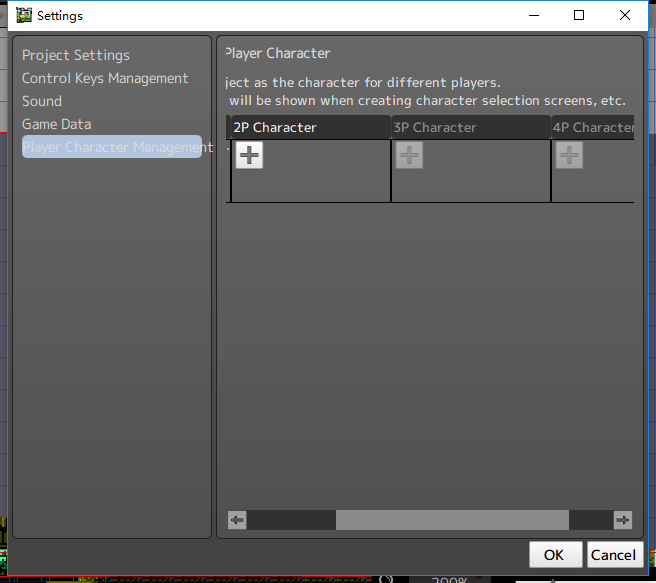The image size is (656, 583).
Task: Add a character under 2P Character
Action: click(x=249, y=155)
